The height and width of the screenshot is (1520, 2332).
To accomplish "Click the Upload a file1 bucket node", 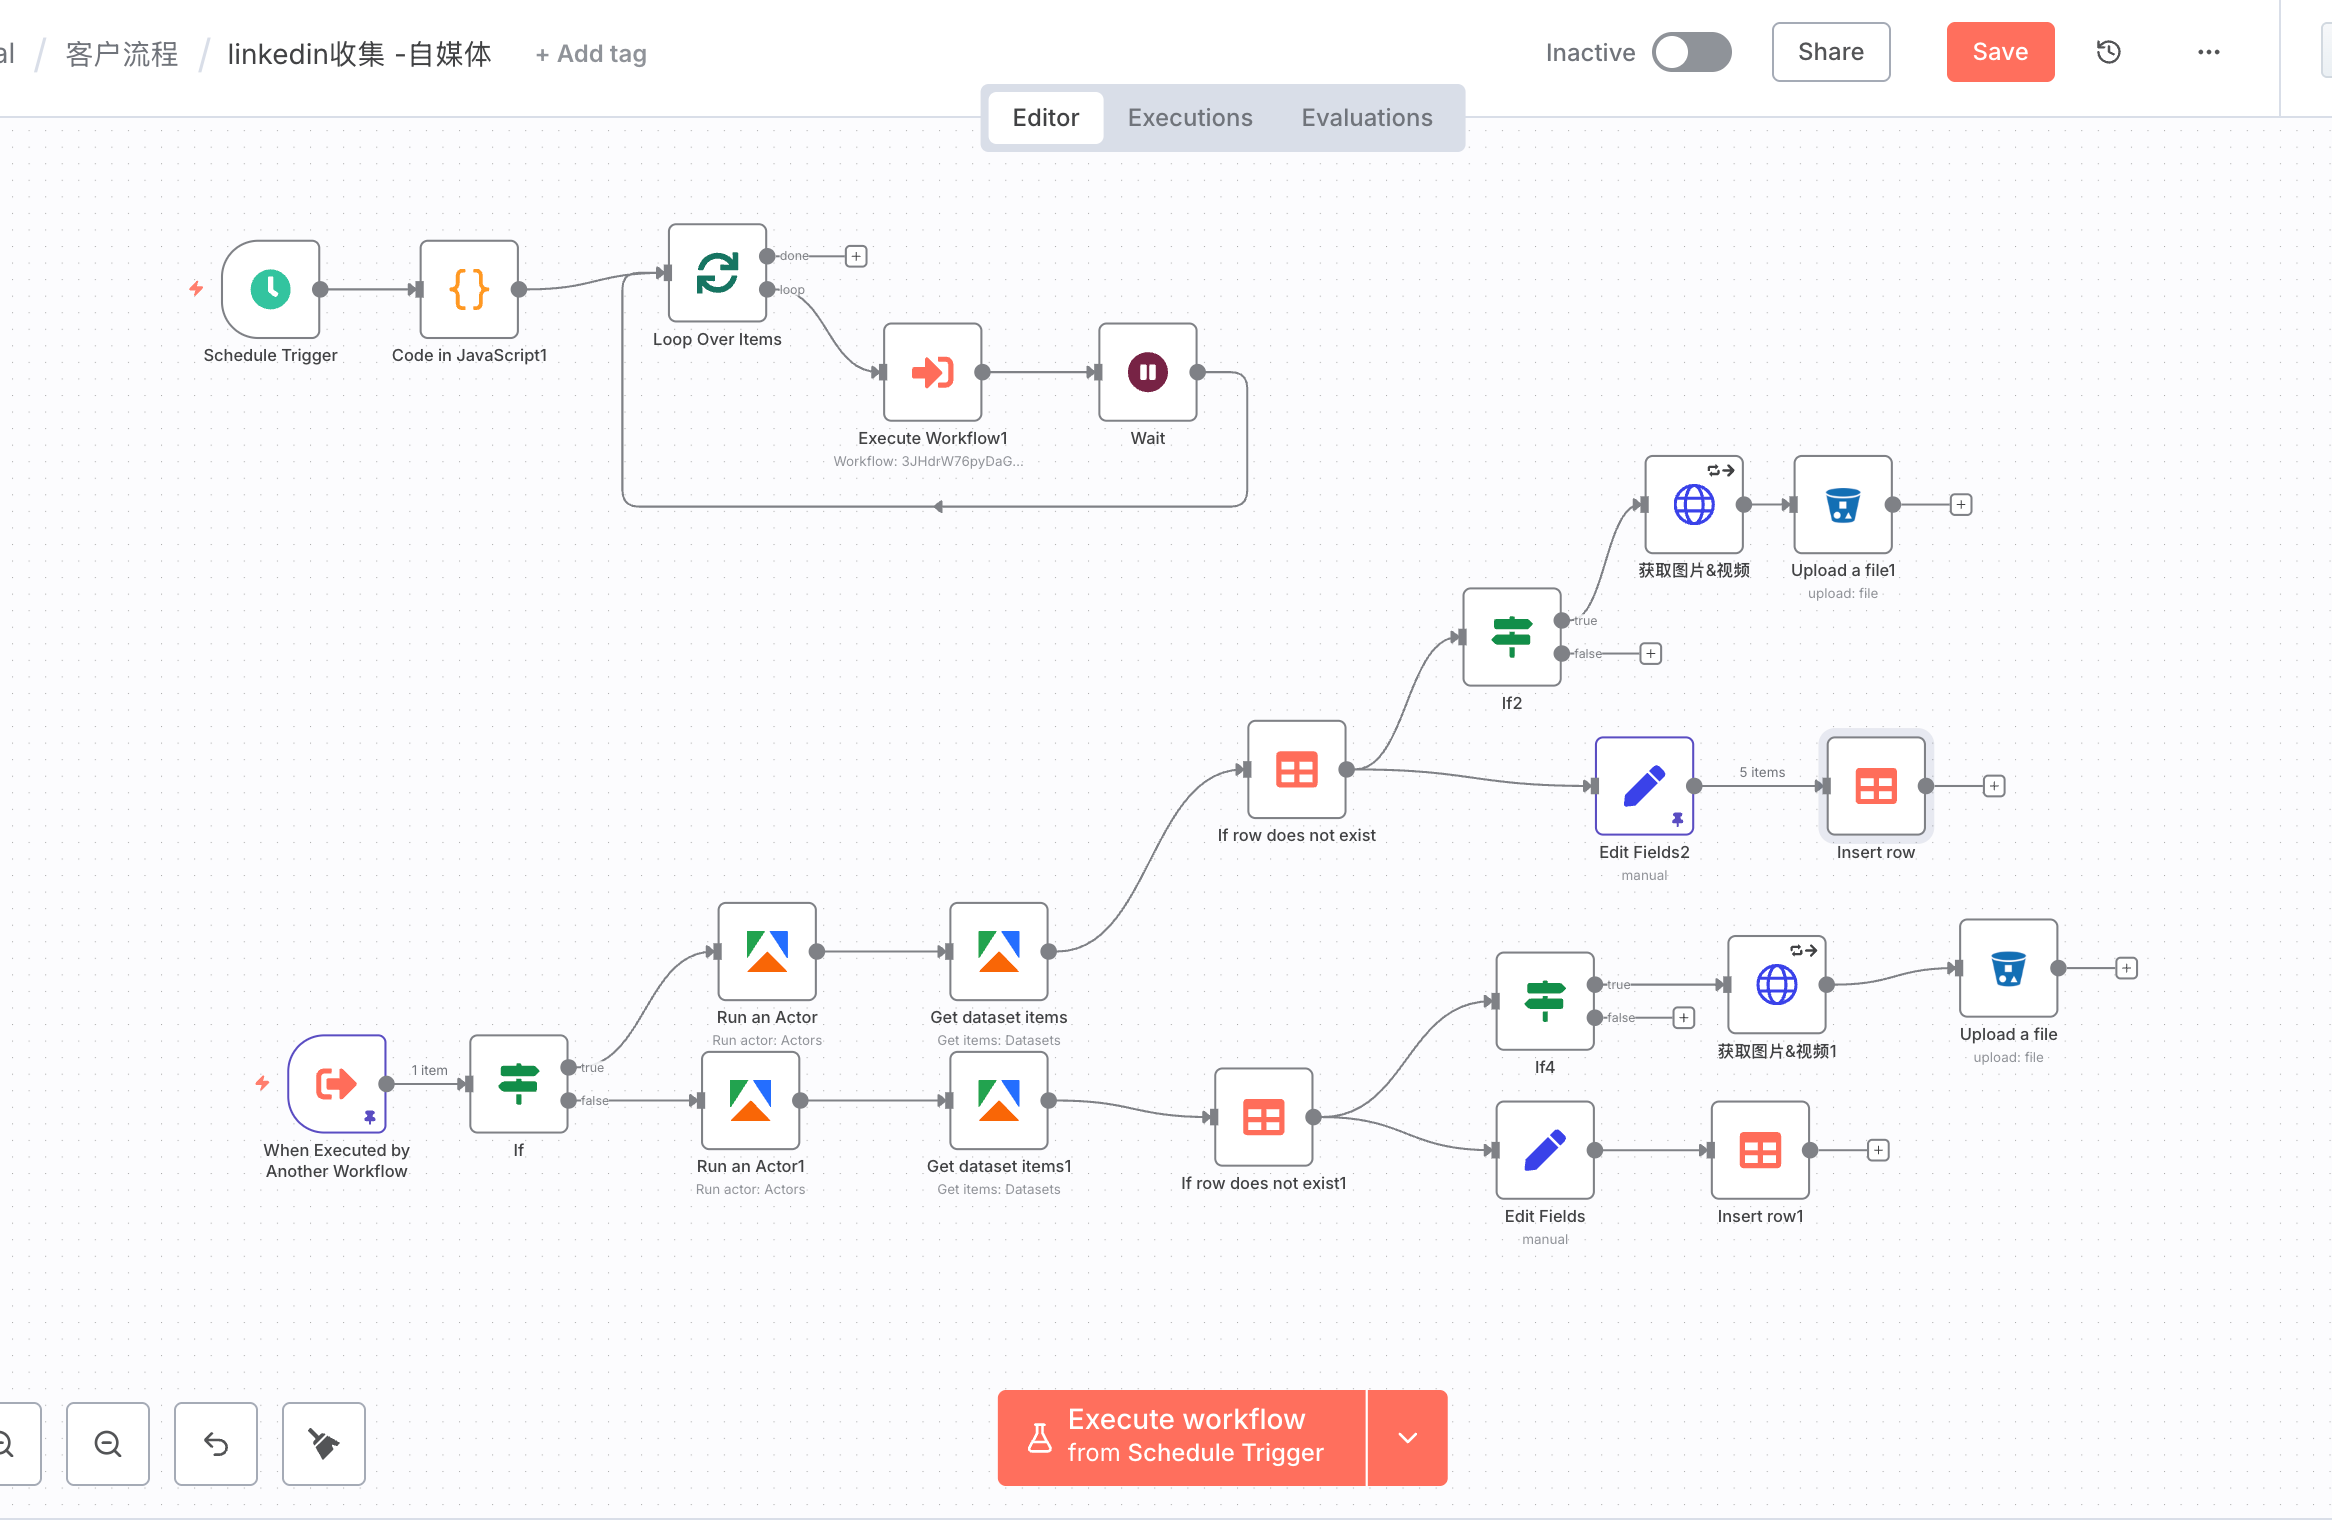I will (1842, 505).
